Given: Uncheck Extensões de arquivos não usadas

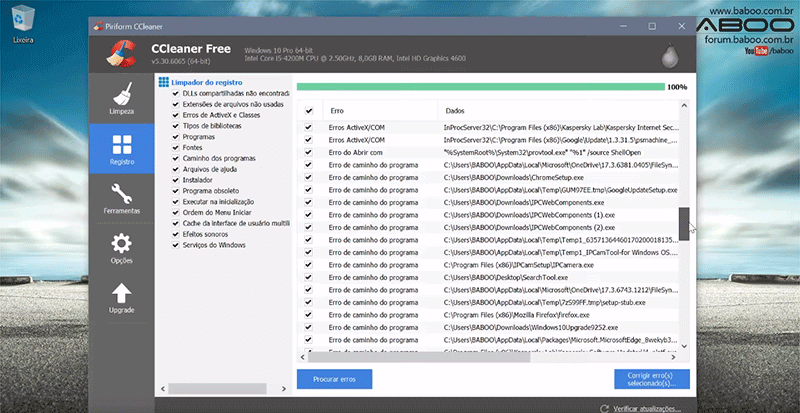Looking at the screenshot, I should (x=176, y=104).
